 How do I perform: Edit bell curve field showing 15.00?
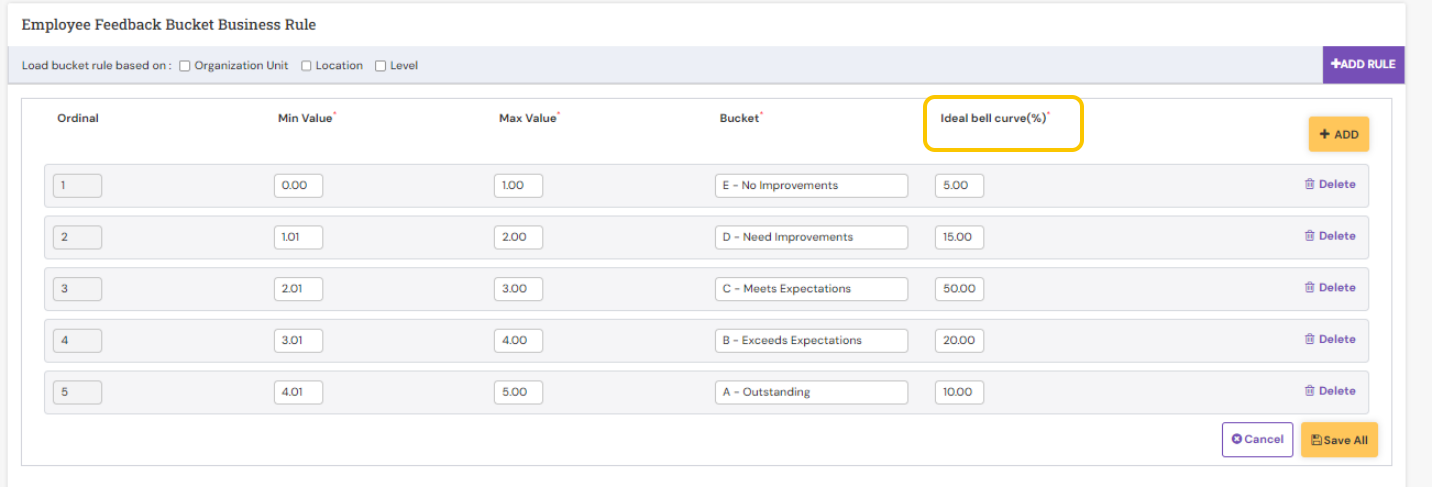pyautogui.click(x=959, y=237)
